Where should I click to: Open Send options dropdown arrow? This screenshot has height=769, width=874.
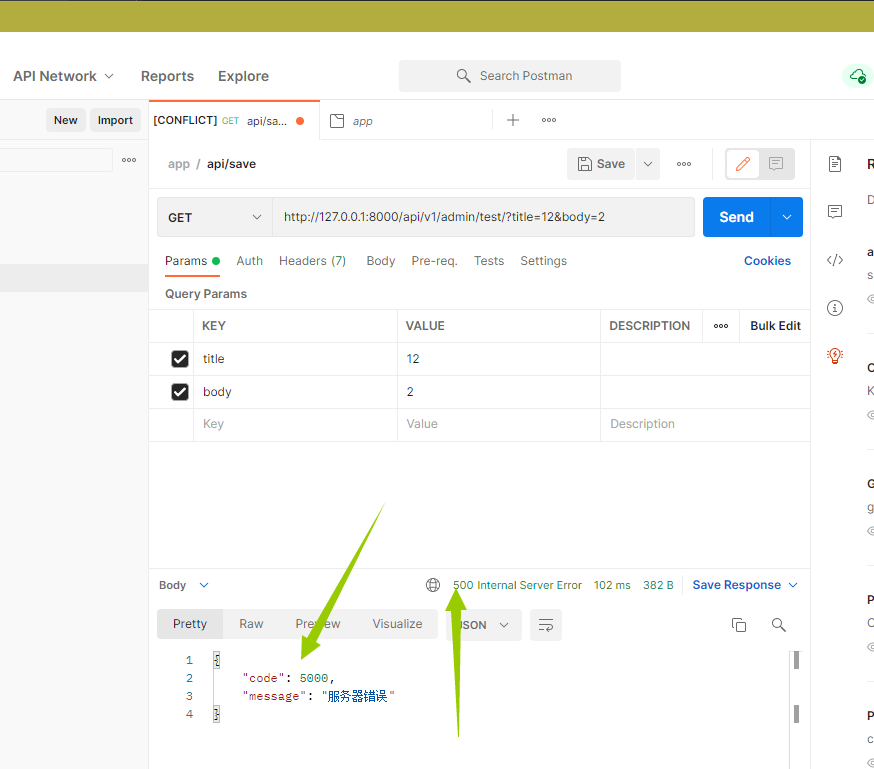[786, 217]
